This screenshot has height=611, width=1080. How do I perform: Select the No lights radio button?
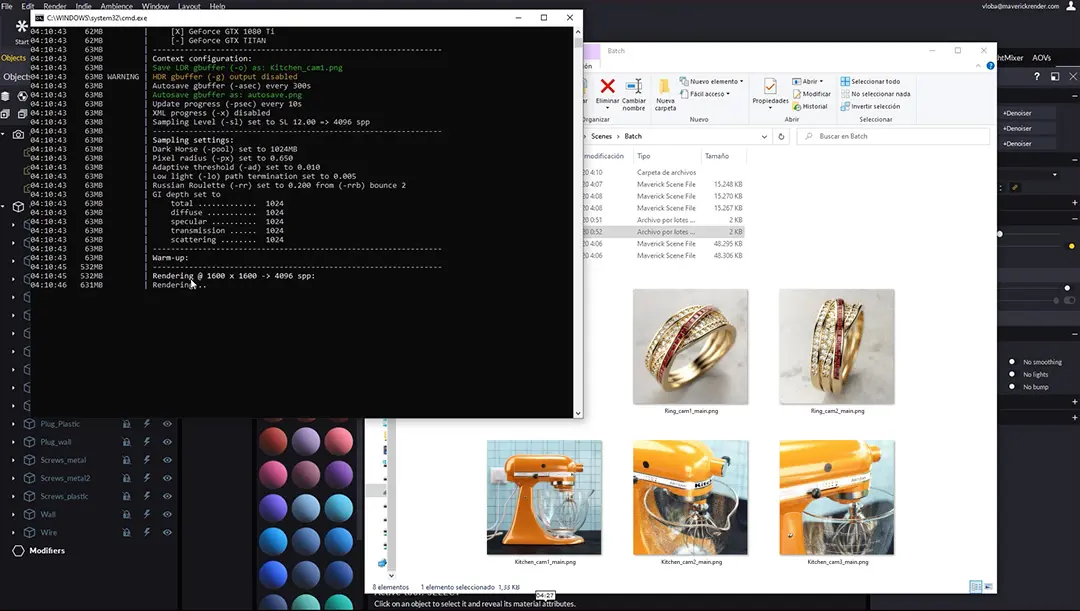(1012, 374)
